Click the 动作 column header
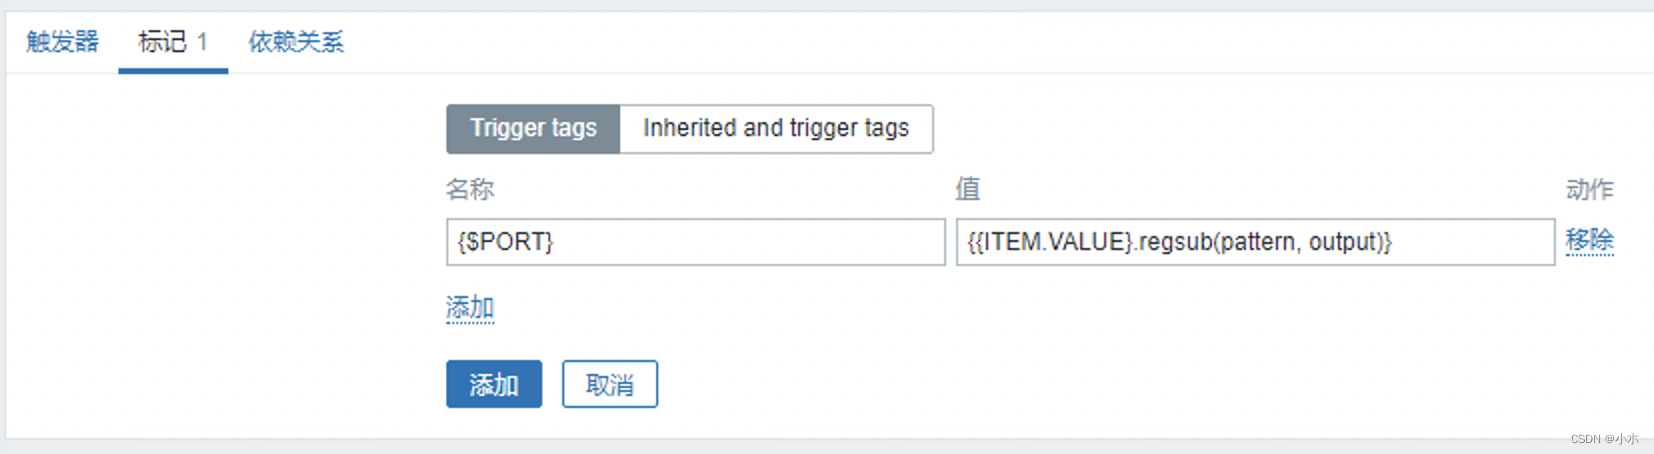 pos(1589,189)
